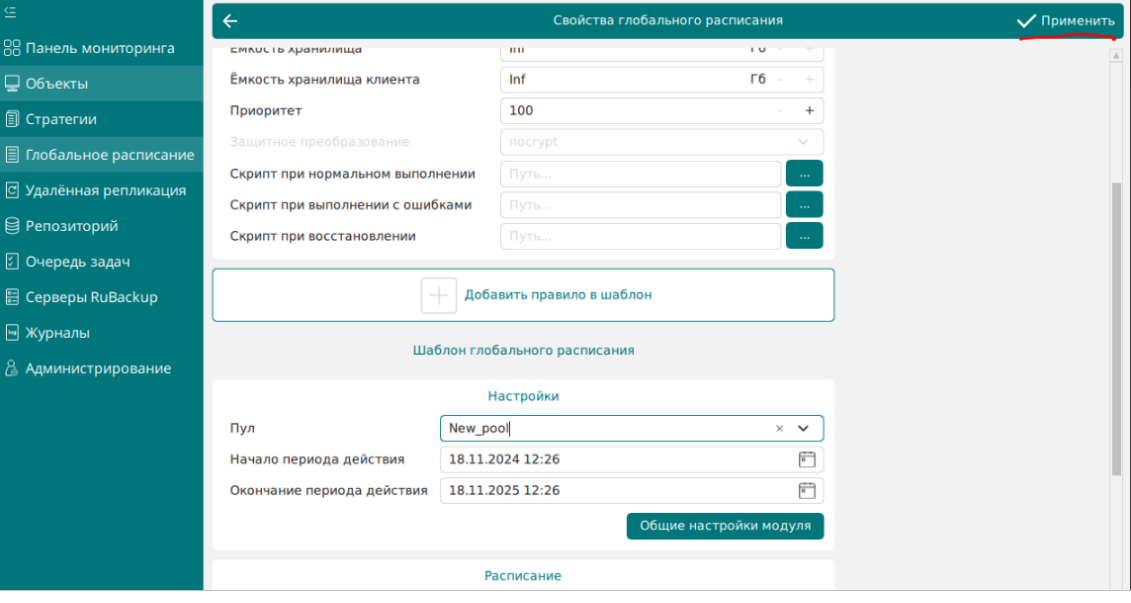The image size is (1131, 603).
Task: Increase Приоритет with the plus
Action: click(809, 110)
